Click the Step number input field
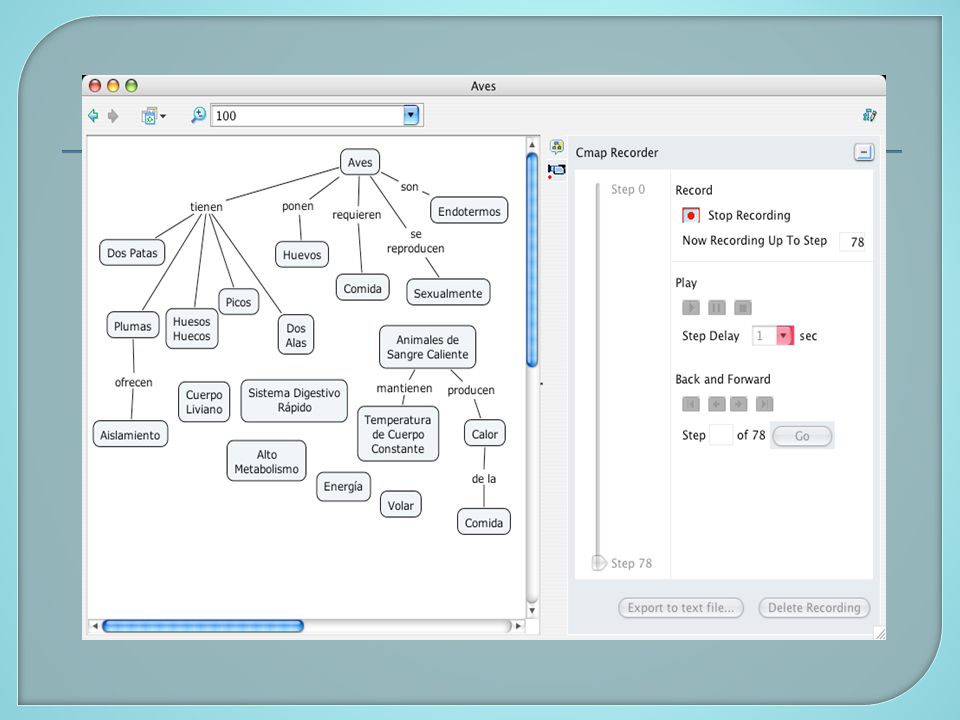The width and height of the screenshot is (960, 720). pyautogui.click(x=721, y=435)
